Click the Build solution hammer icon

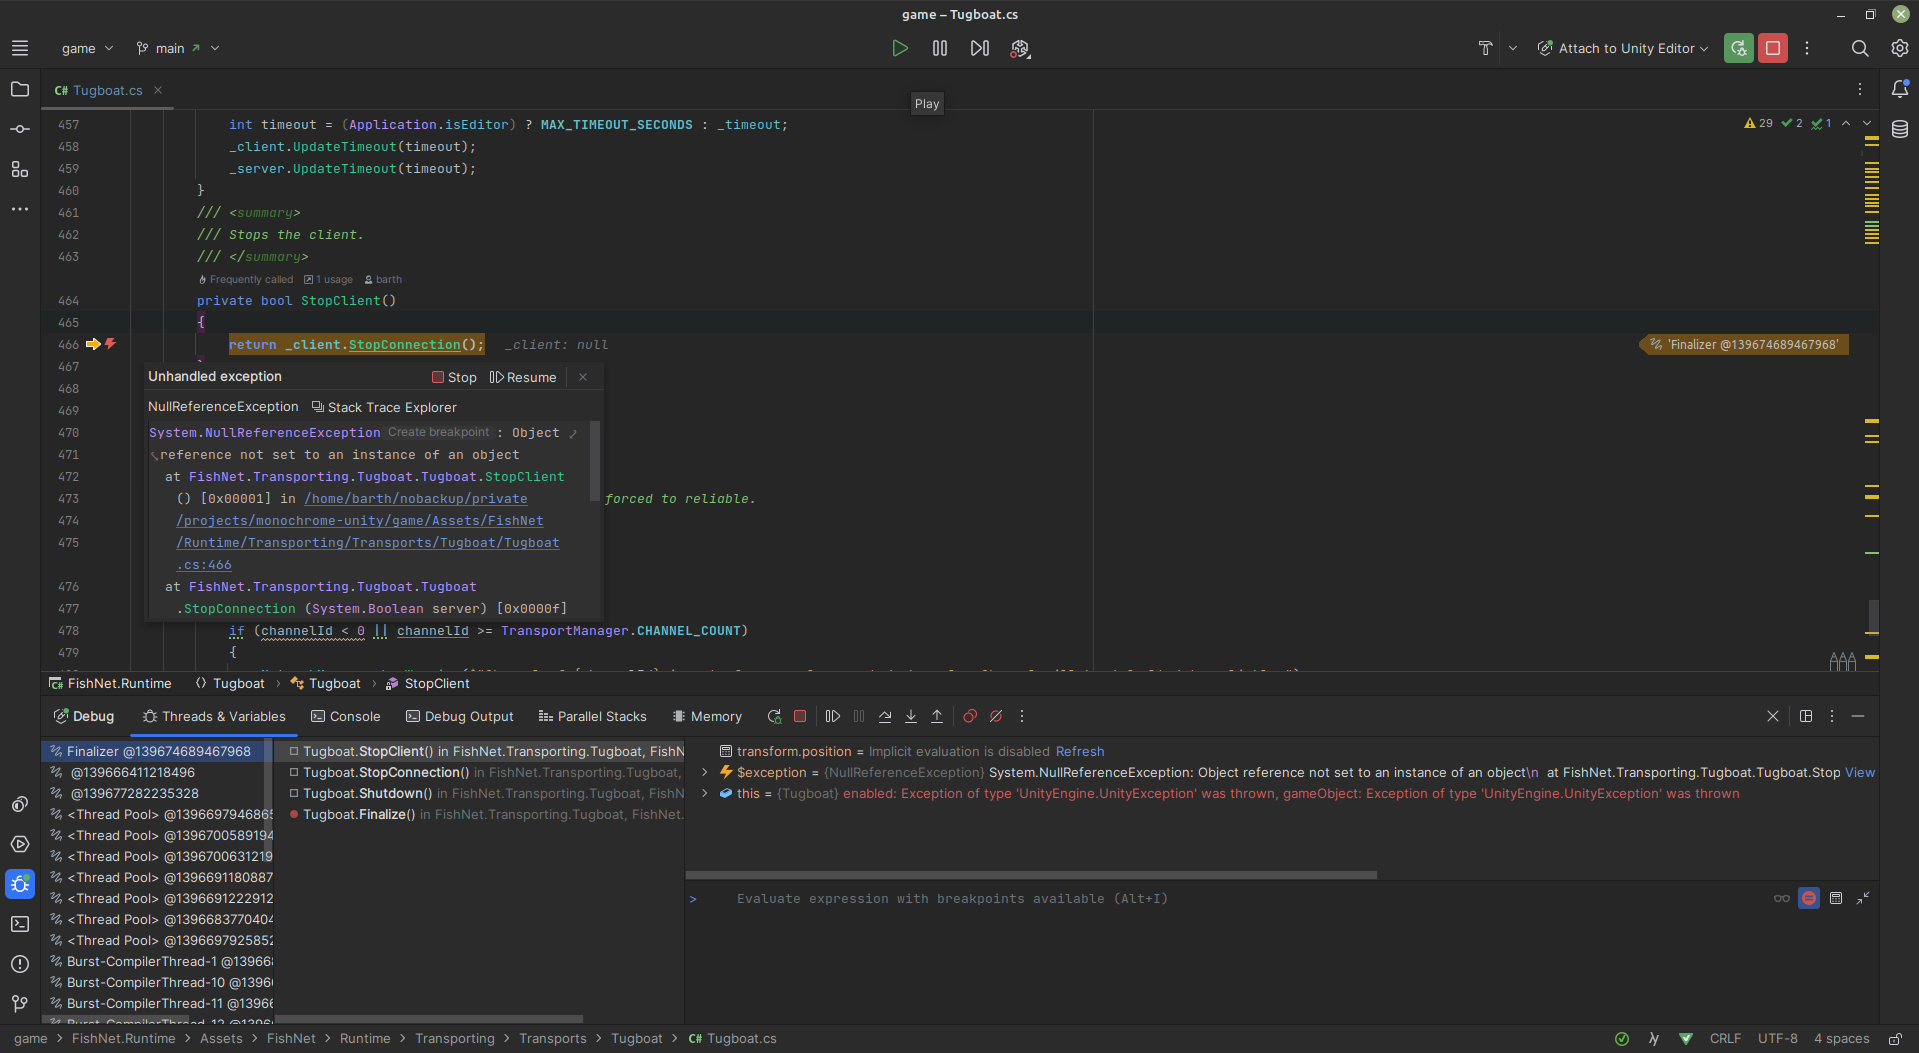[x=1485, y=48]
